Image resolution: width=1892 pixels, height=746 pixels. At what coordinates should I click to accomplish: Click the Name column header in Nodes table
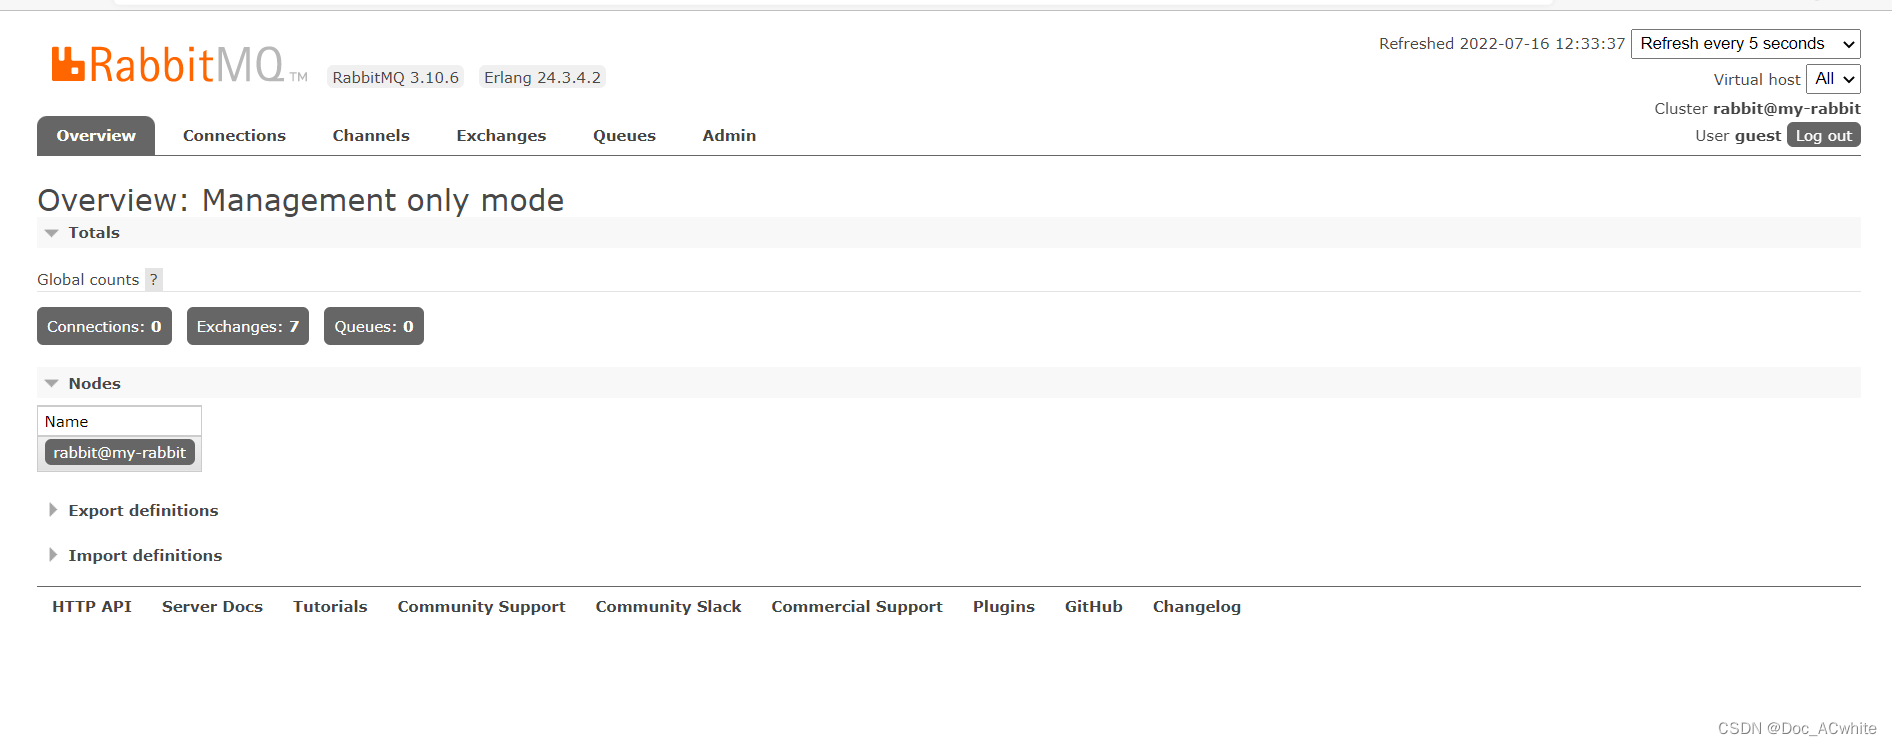click(119, 422)
